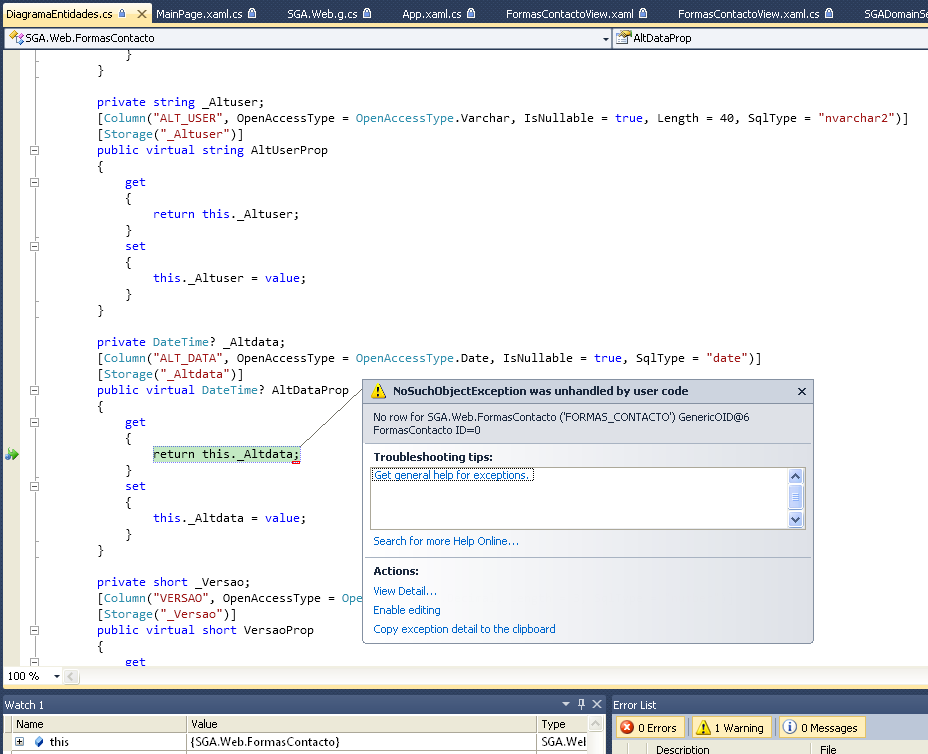Viewport: 928px width, 754px height.
Task: Toggle the 1 Warning filter
Action: click(730, 728)
